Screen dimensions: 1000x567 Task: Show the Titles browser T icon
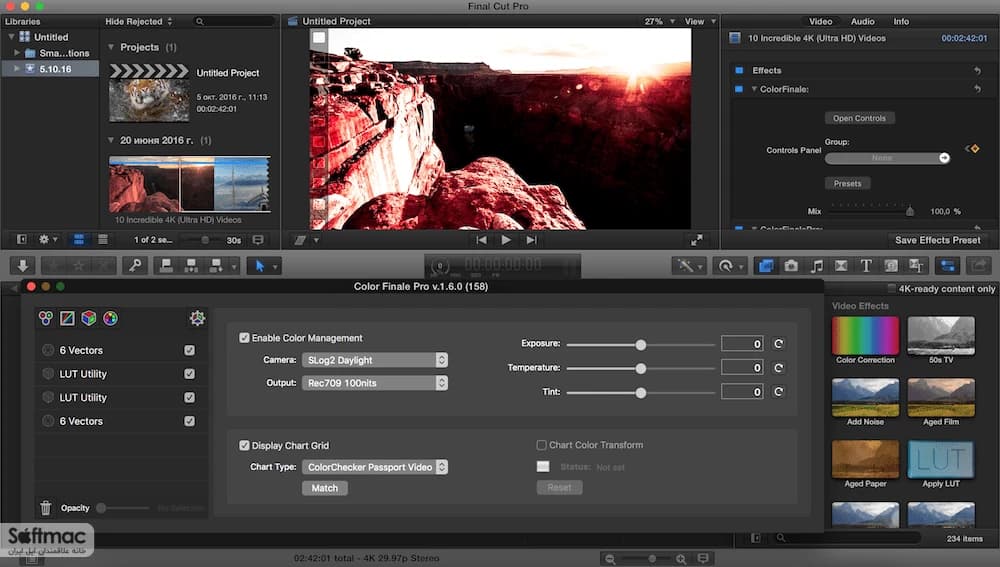[x=866, y=265]
